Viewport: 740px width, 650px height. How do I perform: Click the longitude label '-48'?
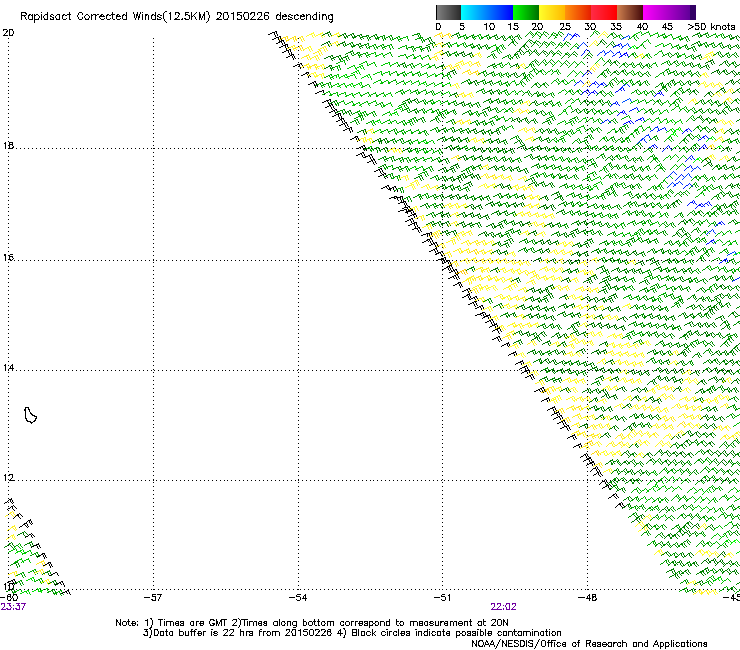(587, 598)
